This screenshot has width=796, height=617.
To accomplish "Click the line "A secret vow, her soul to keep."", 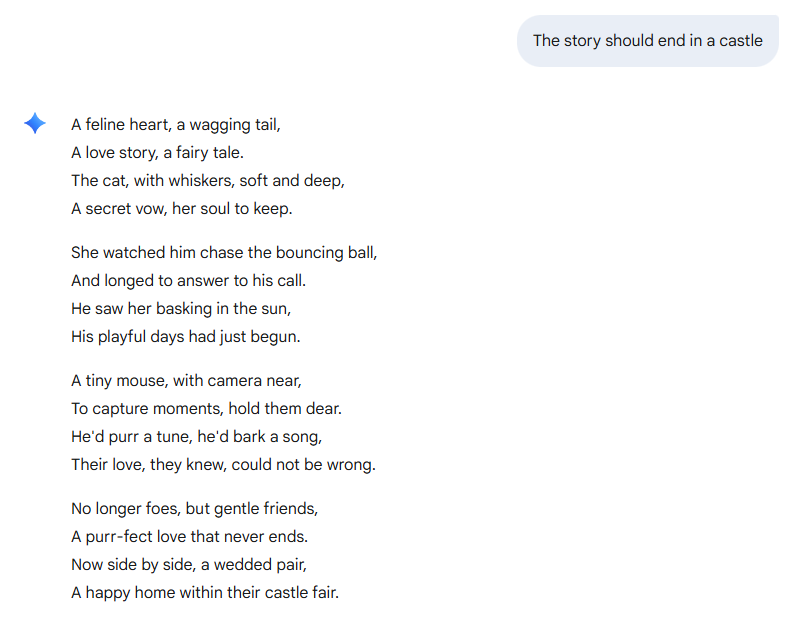I will click(181, 209).
